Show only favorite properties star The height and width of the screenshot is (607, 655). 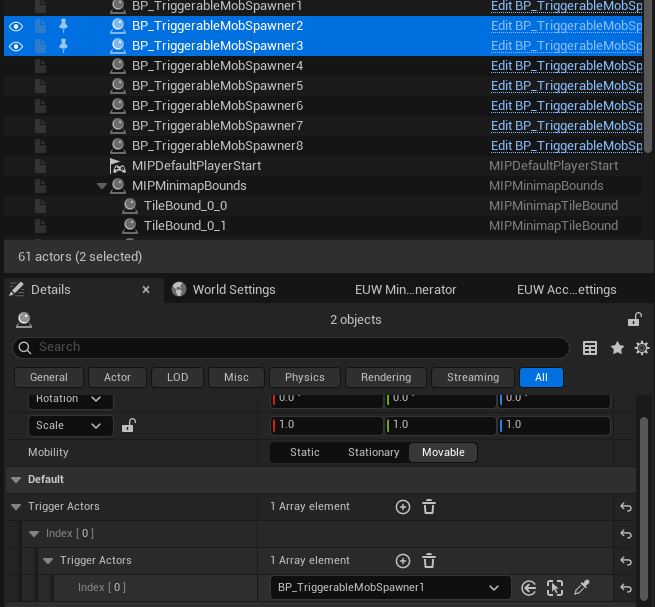[617, 348]
